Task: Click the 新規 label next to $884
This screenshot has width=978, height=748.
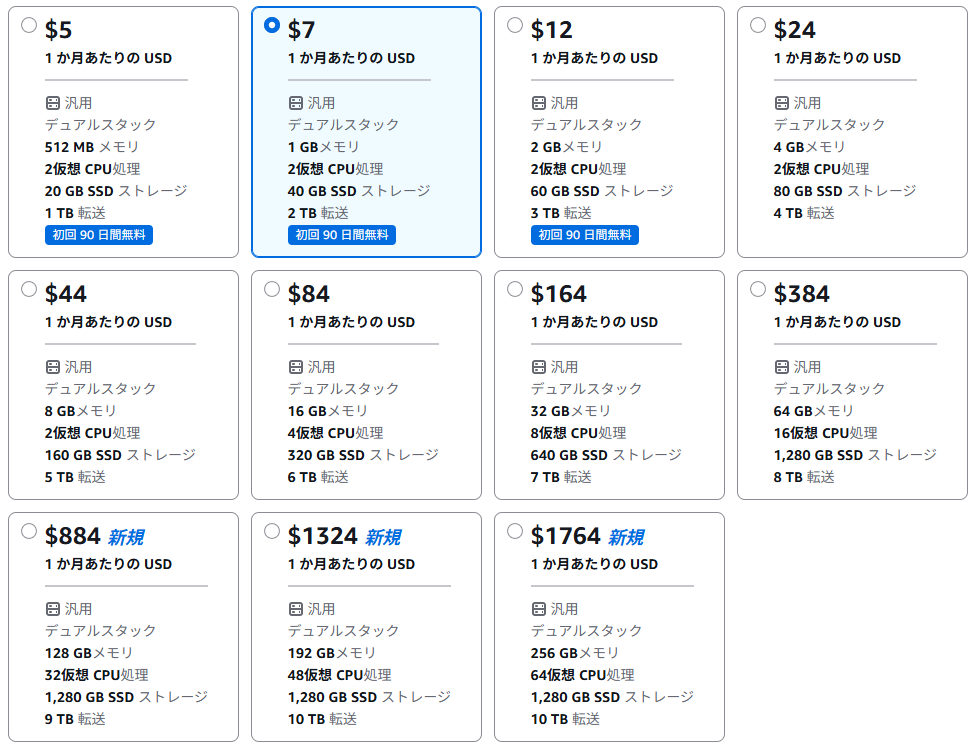Action: pos(126,538)
